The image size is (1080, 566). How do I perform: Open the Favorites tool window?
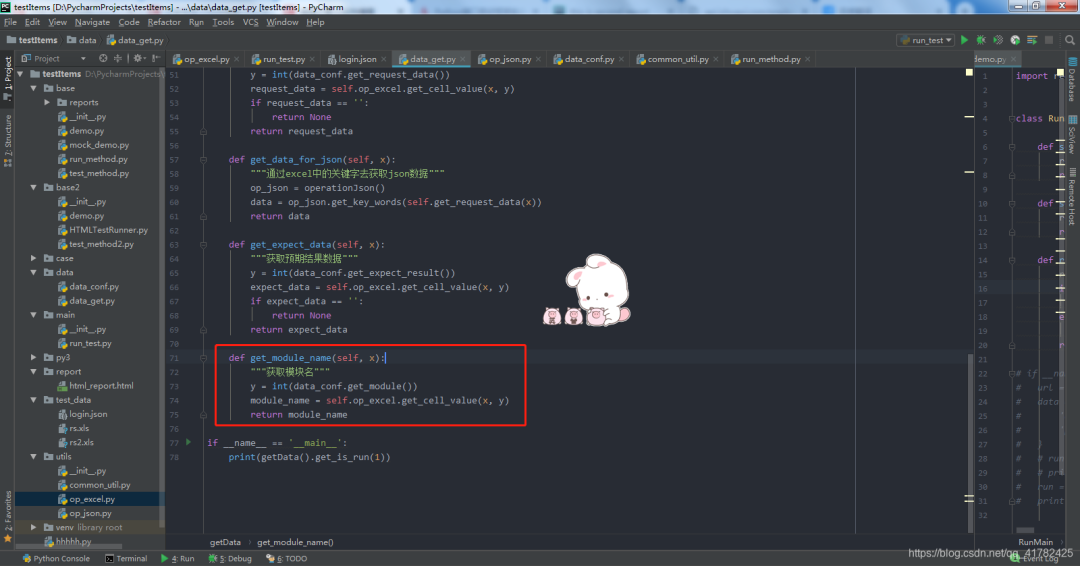8,515
